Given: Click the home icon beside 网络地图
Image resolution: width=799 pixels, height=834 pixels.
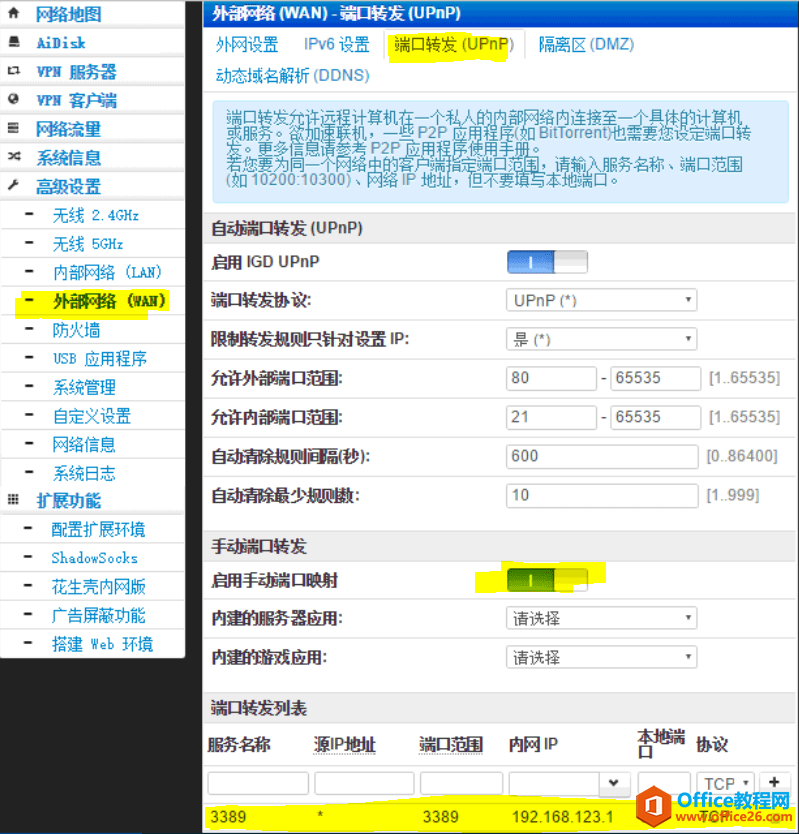Looking at the screenshot, I should tap(14, 13).
